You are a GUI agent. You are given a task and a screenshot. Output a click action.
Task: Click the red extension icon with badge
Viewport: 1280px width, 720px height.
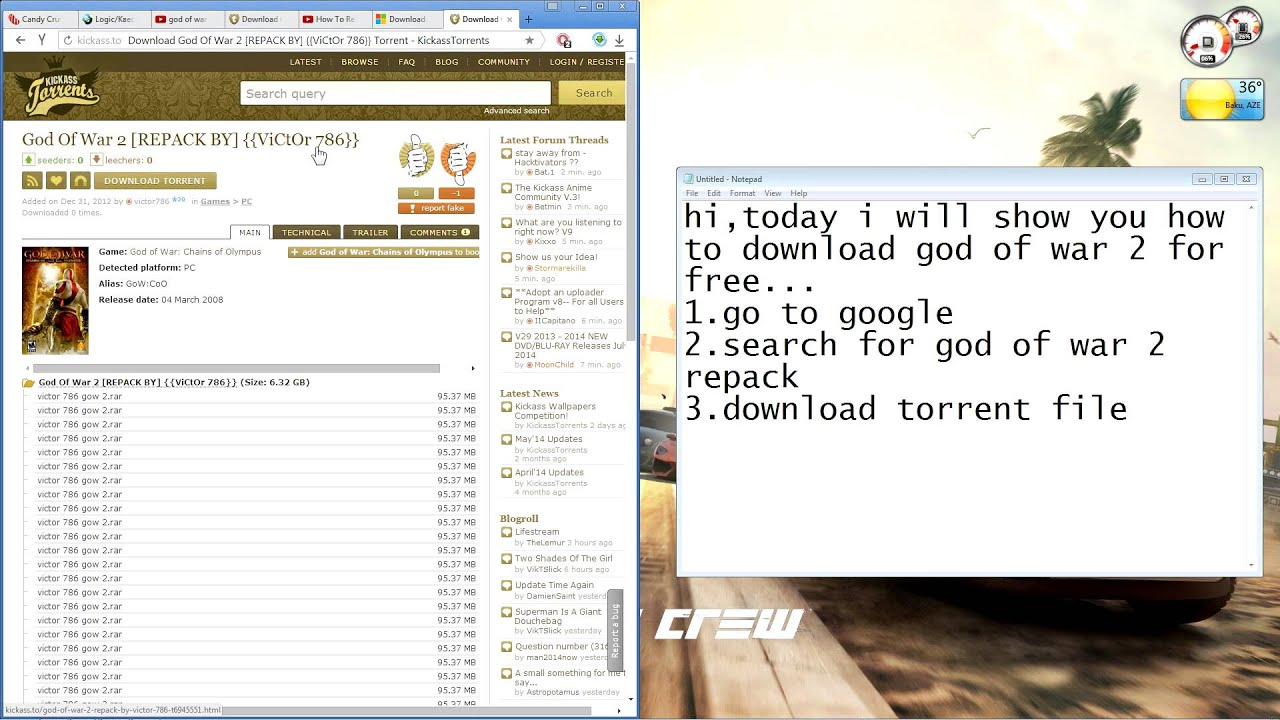[564, 41]
